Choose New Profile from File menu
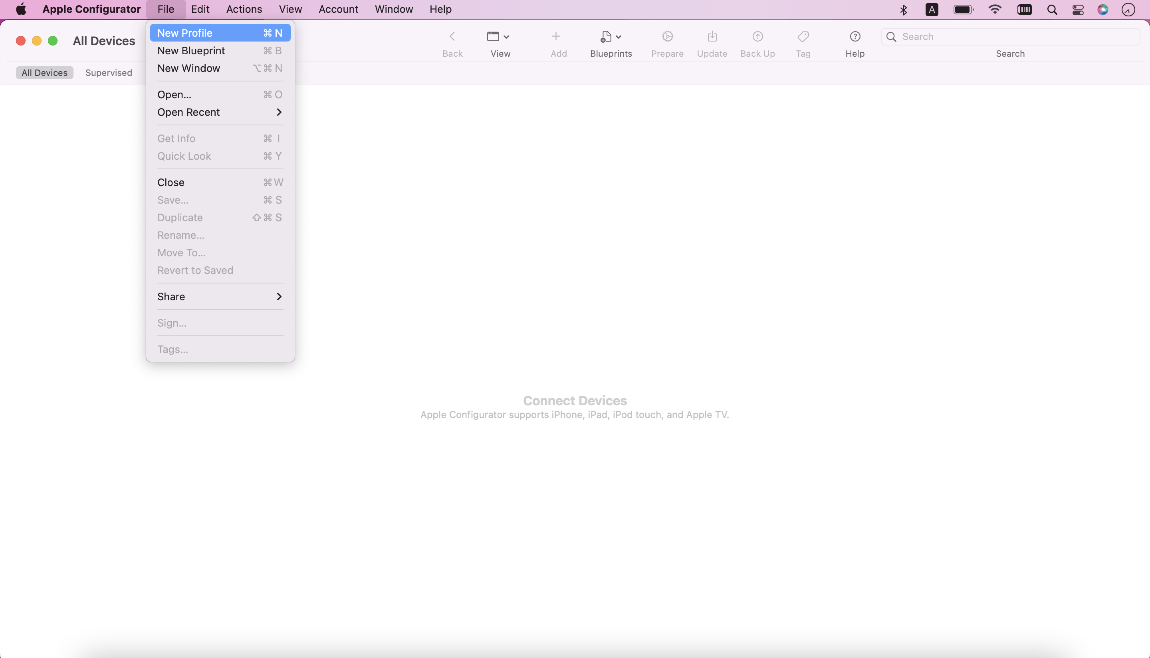 click(219, 33)
